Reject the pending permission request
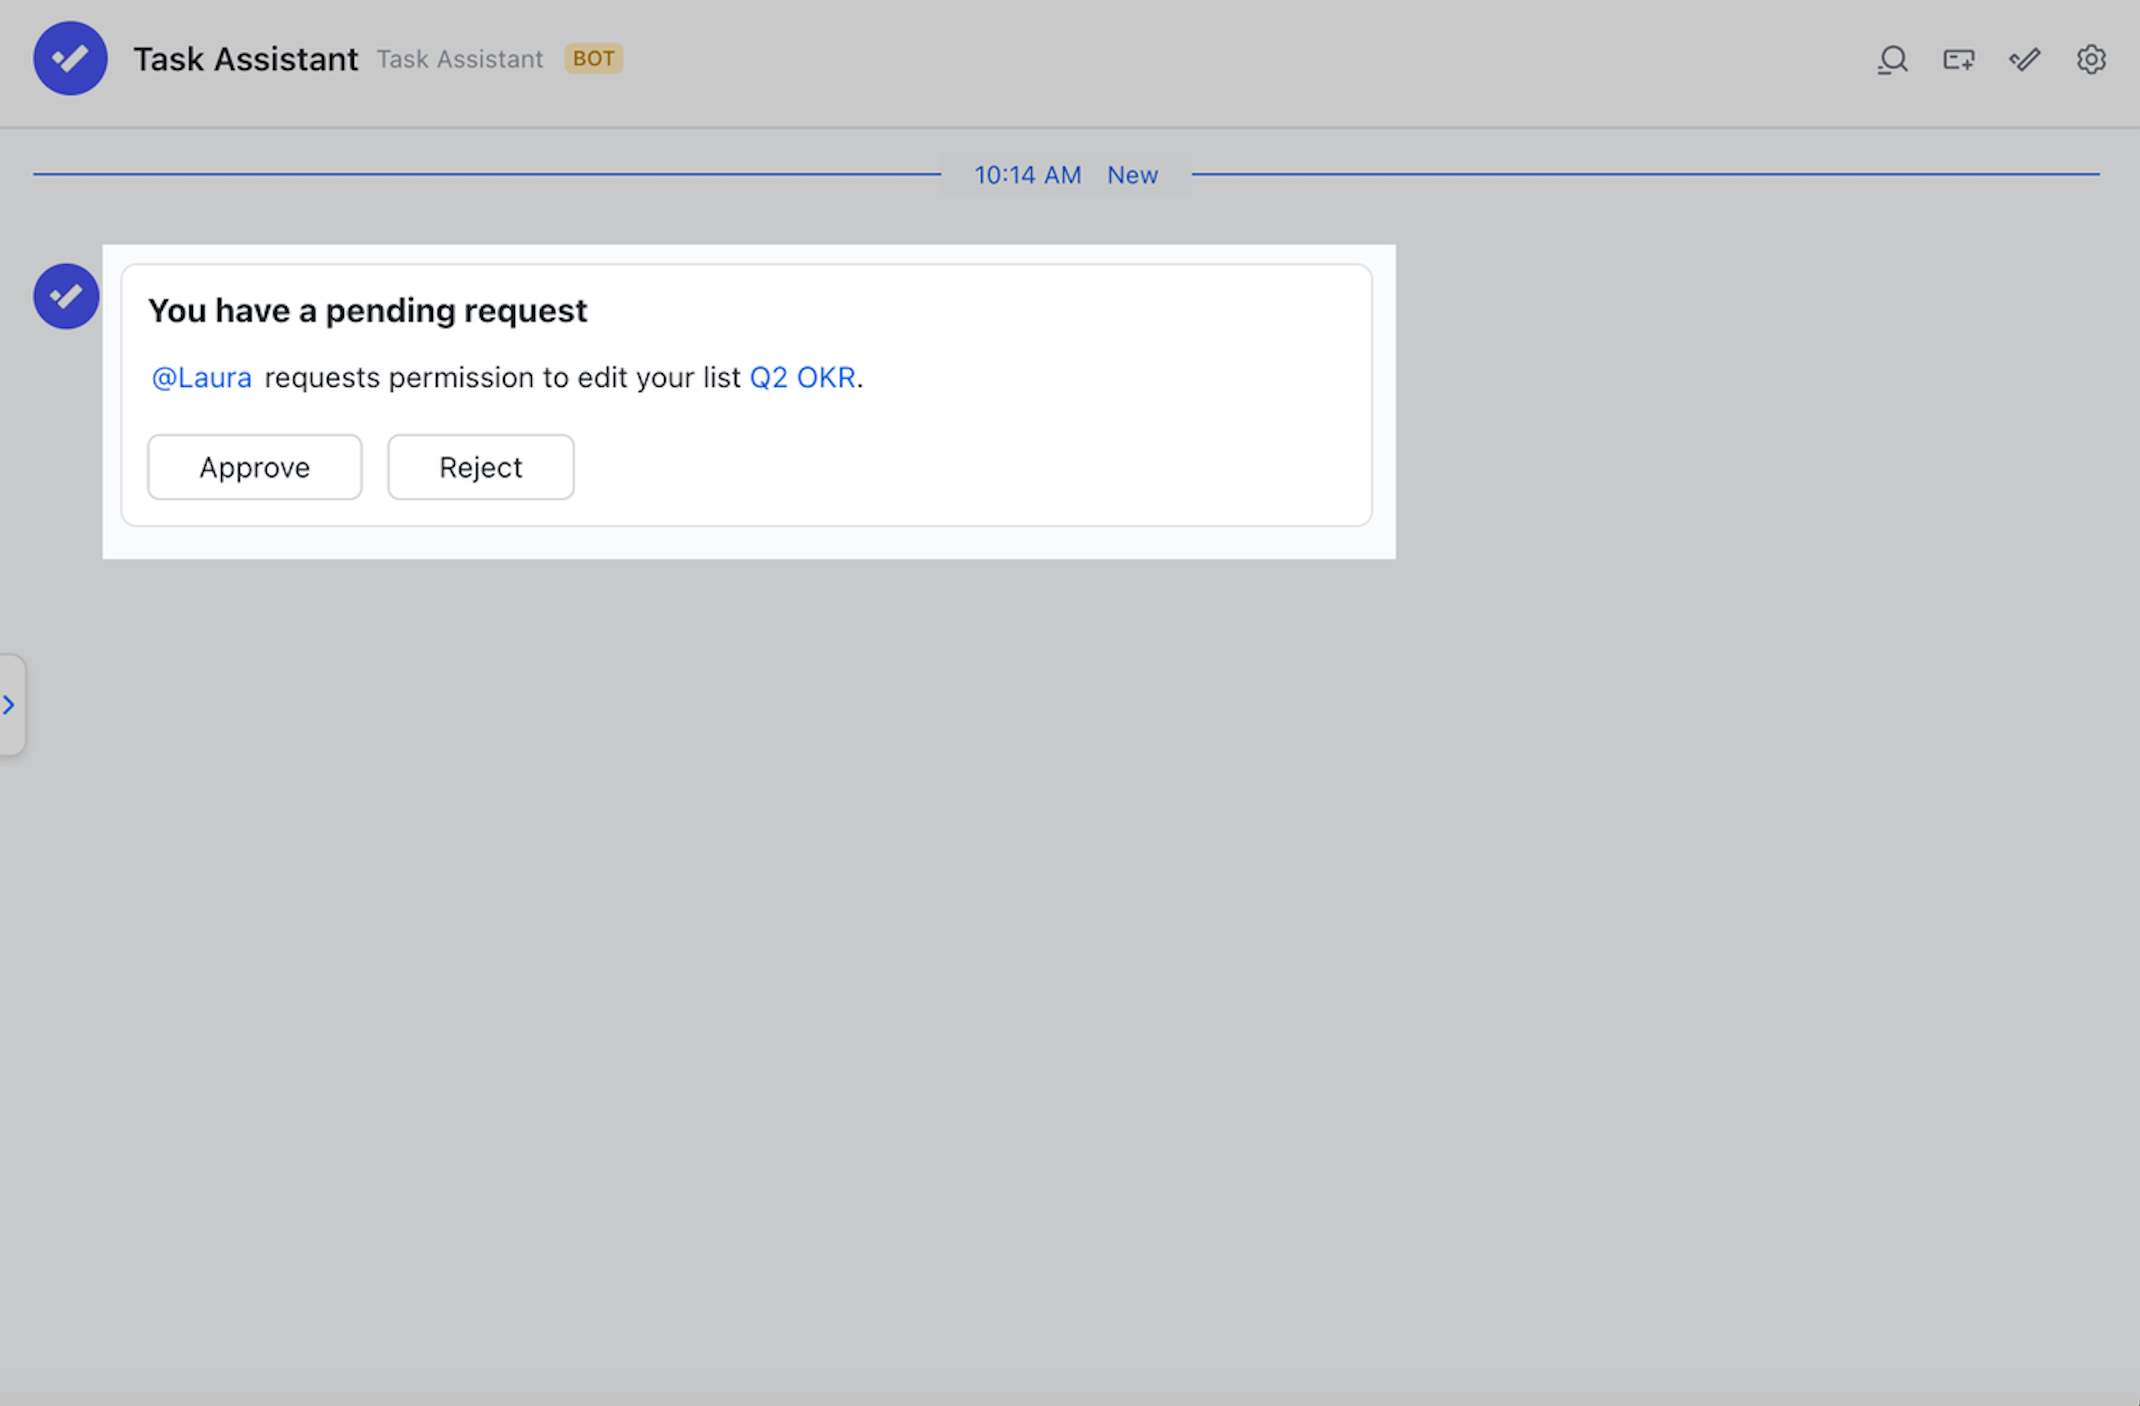 480,467
